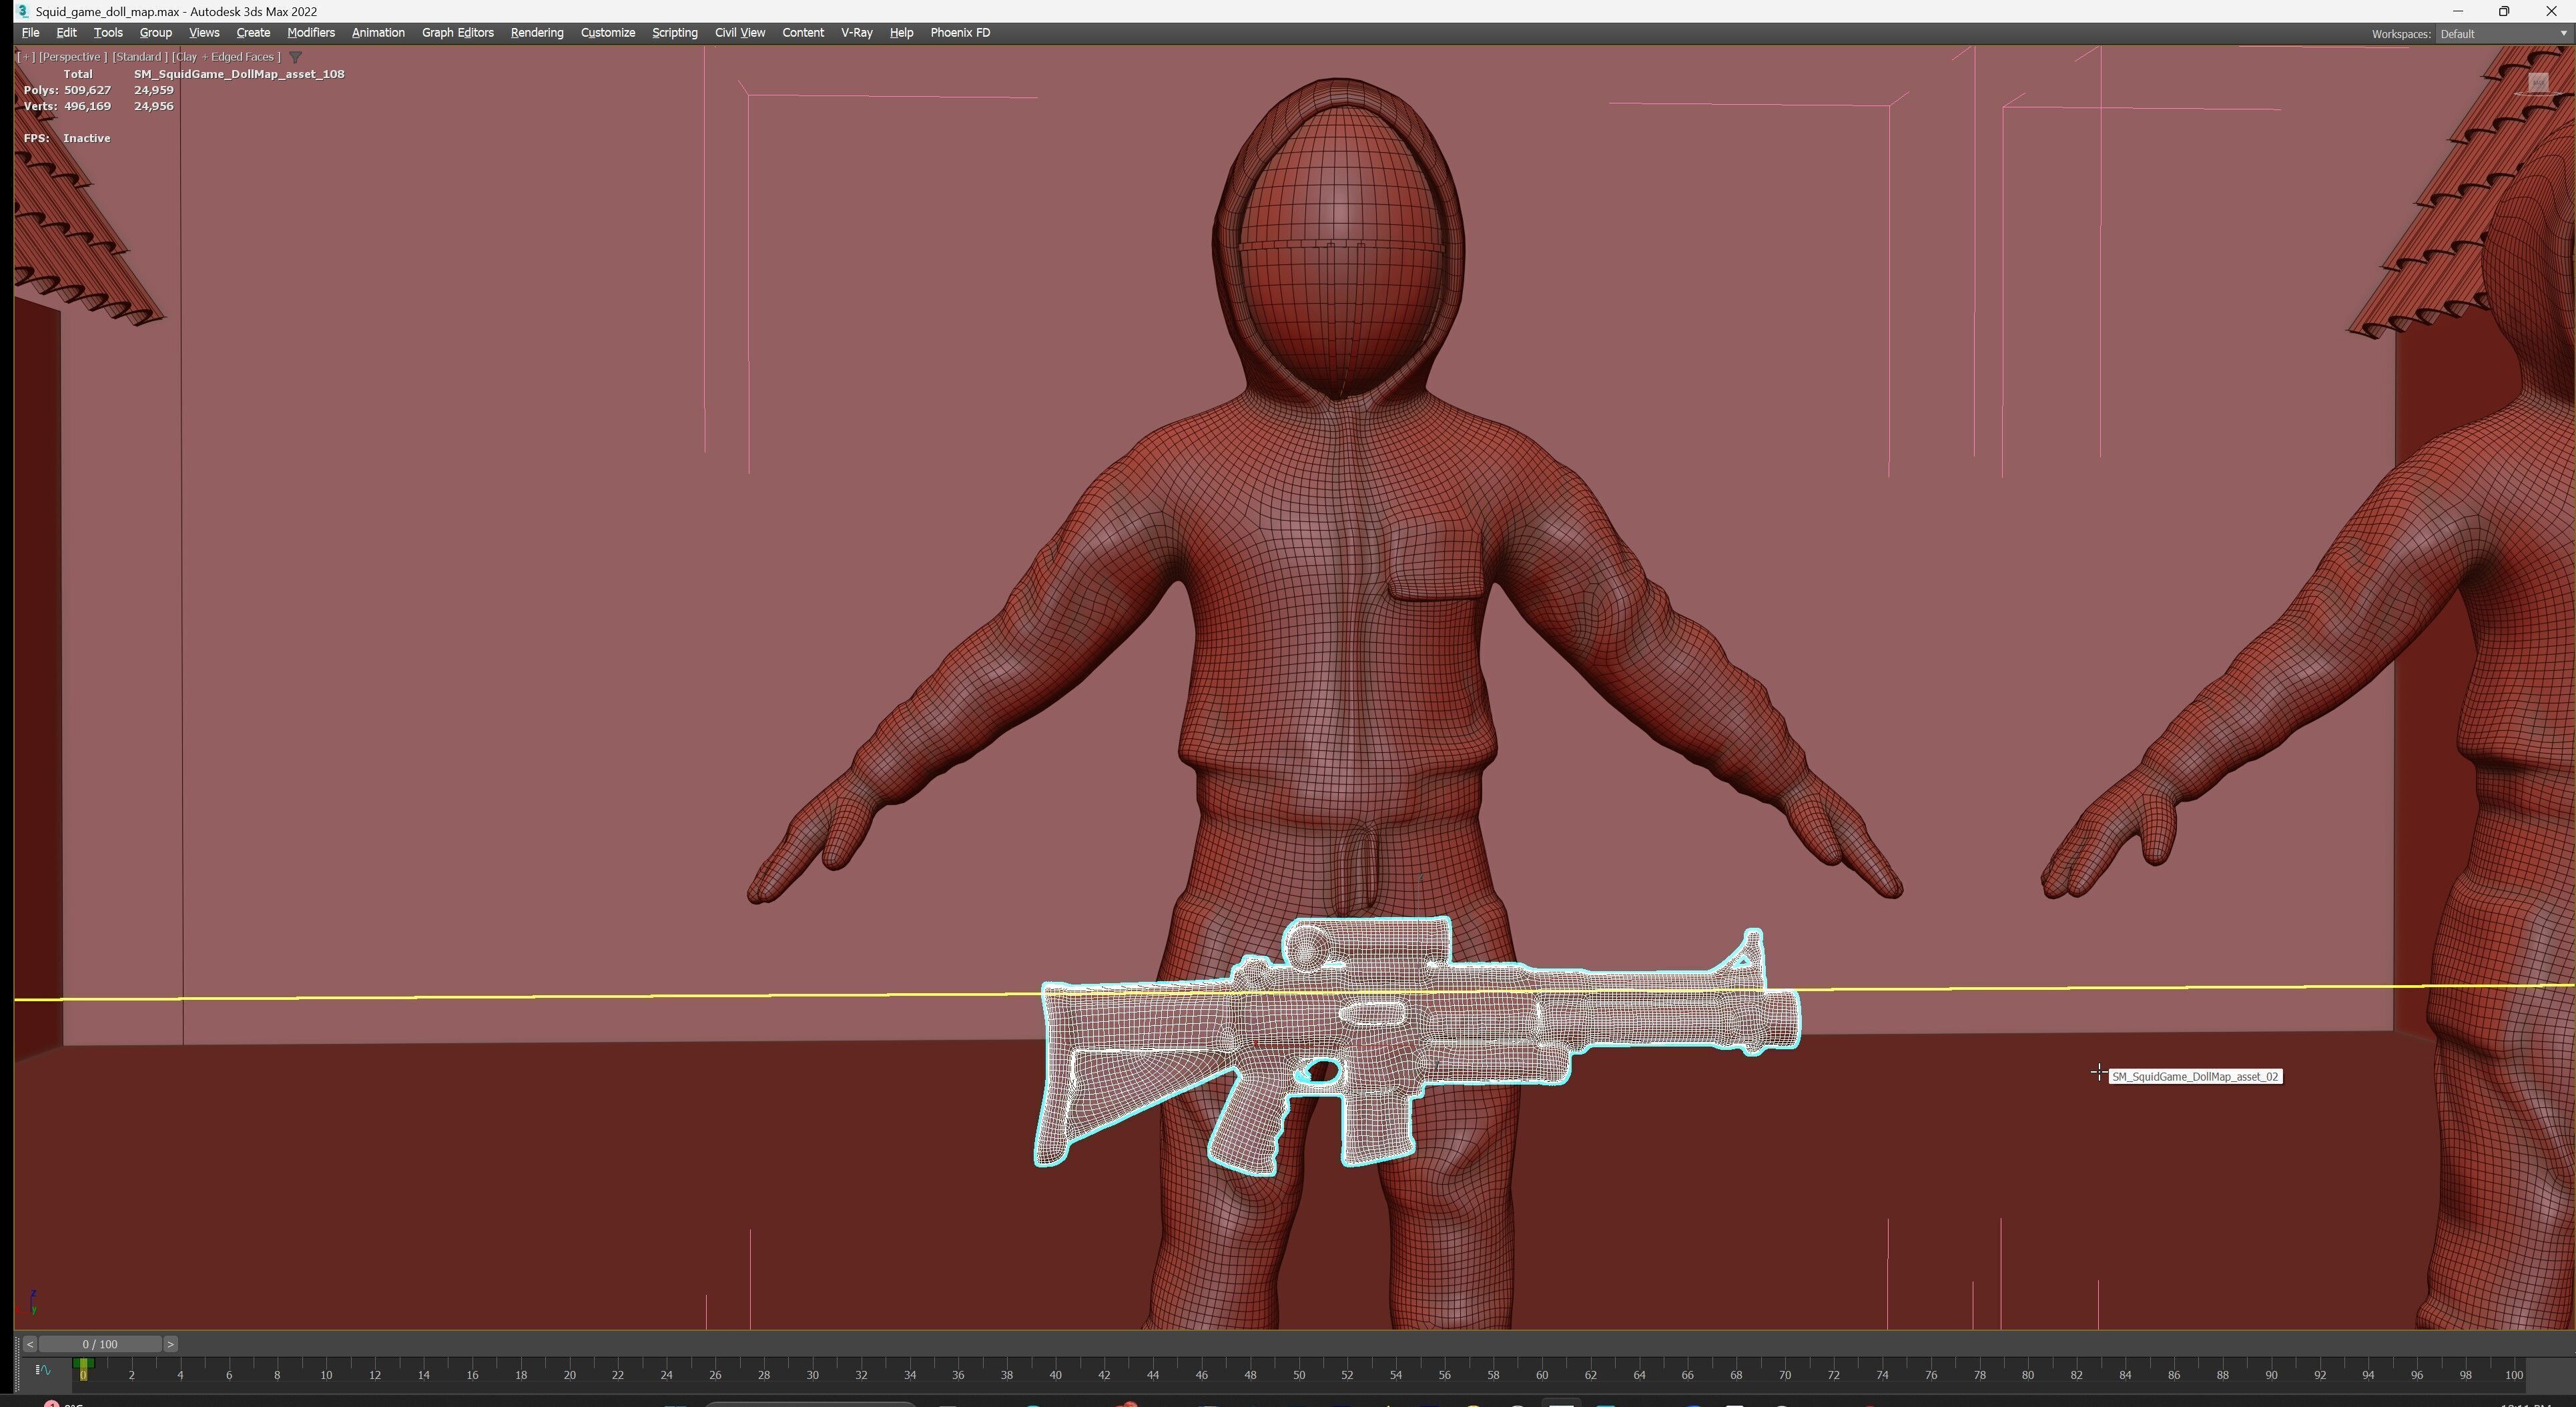Viewport: 2576px width, 1407px height.
Task: Click the SM_SquidGame_DollMap_asset_108 statistics label
Action: pos(239,74)
